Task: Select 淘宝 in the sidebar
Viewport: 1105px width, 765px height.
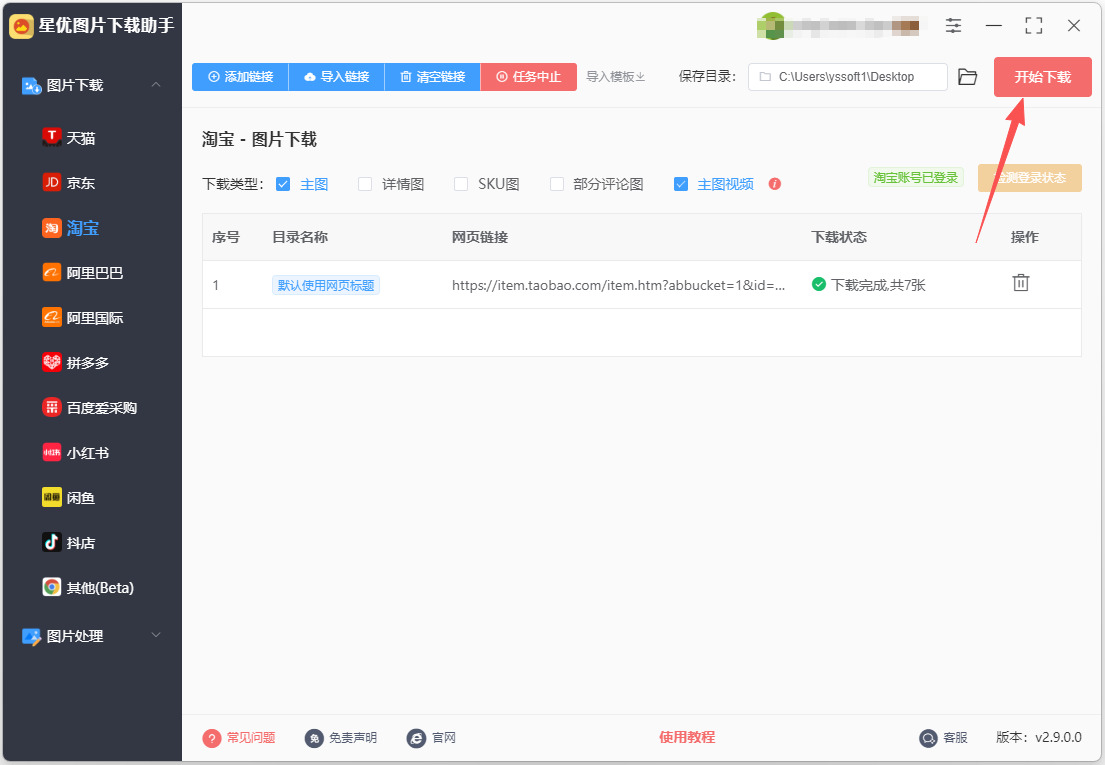Action: [70, 228]
